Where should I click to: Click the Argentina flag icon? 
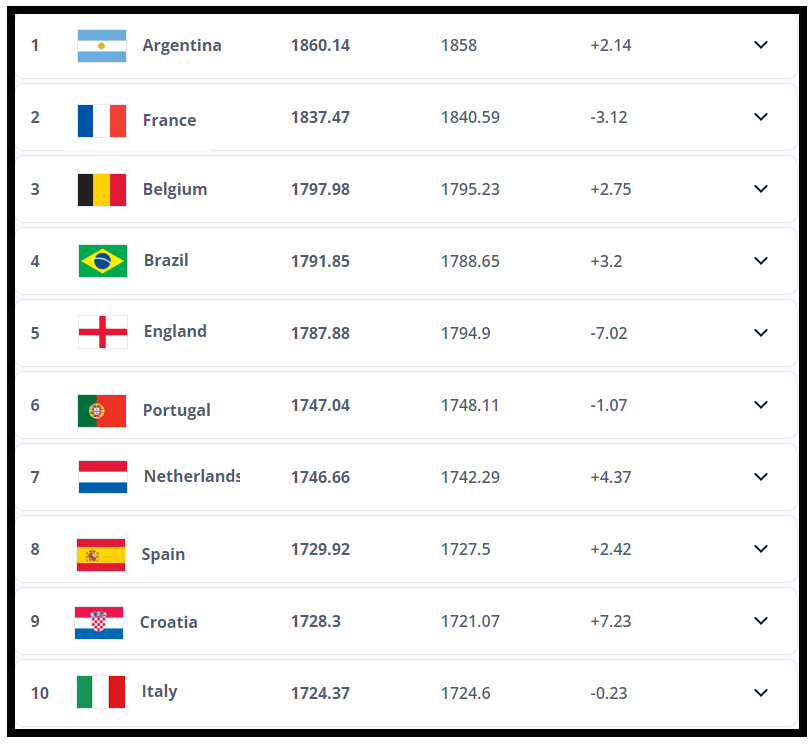click(x=102, y=46)
